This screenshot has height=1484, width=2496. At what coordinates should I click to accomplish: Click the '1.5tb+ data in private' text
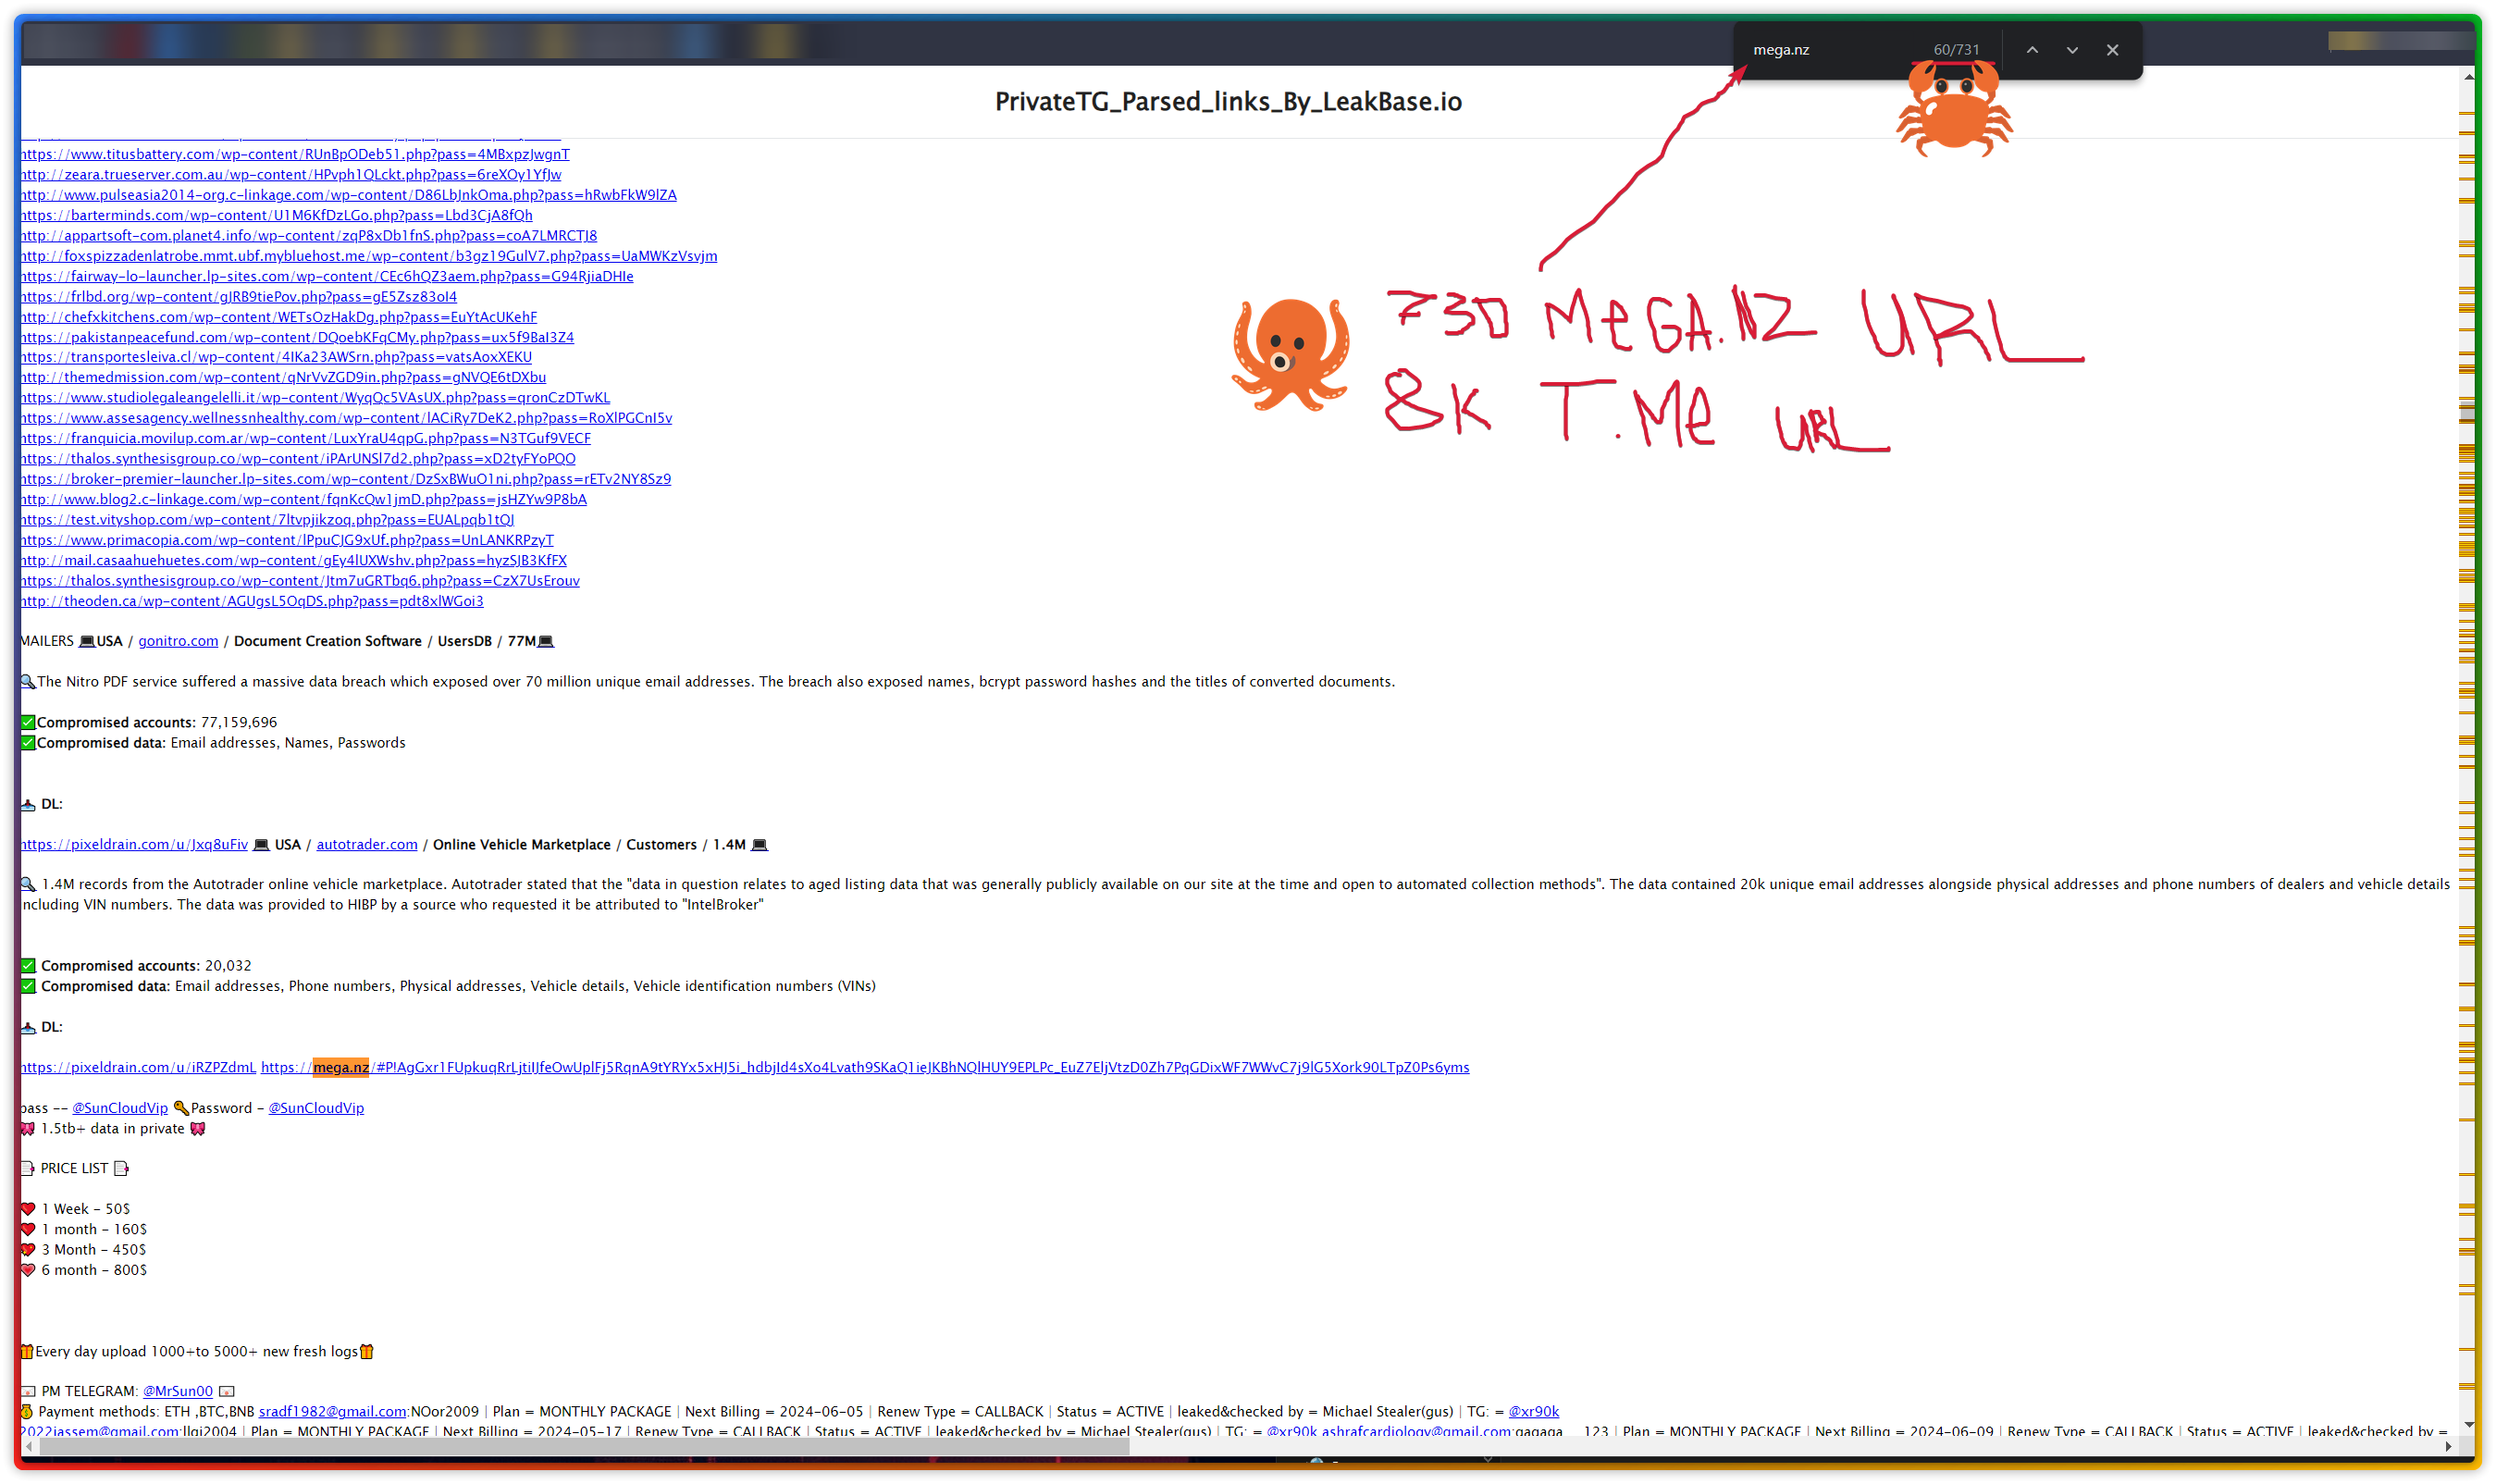pyautogui.click(x=113, y=1129)
